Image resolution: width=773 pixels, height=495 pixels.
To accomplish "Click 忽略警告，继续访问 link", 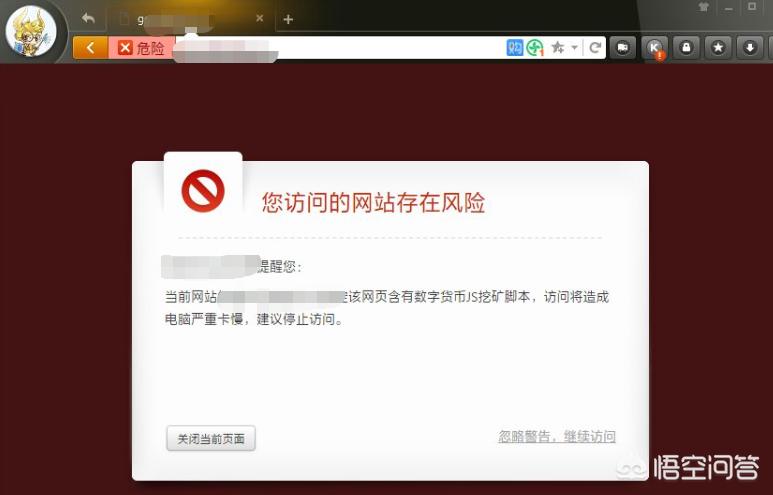I will coord(557,437).
